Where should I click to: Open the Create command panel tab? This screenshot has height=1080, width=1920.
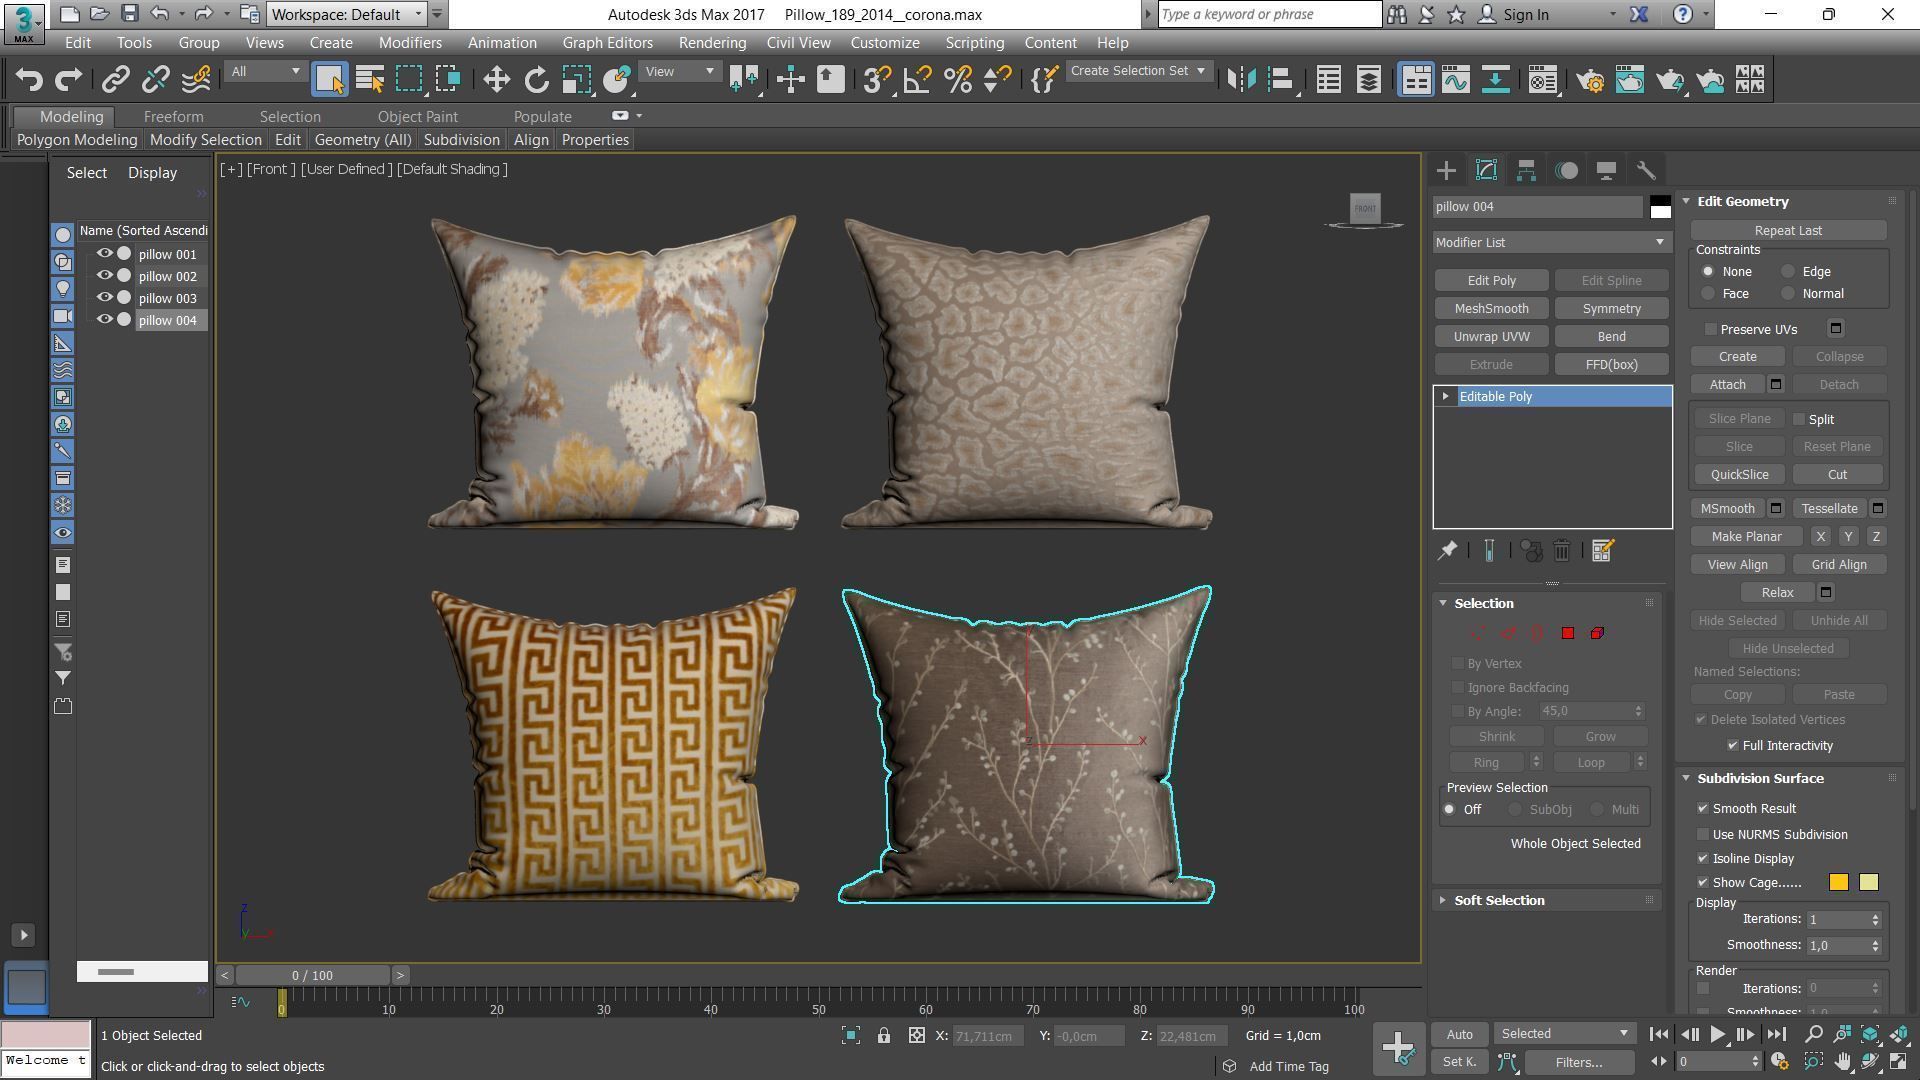pyautogui.click(x=1446, y=170)
